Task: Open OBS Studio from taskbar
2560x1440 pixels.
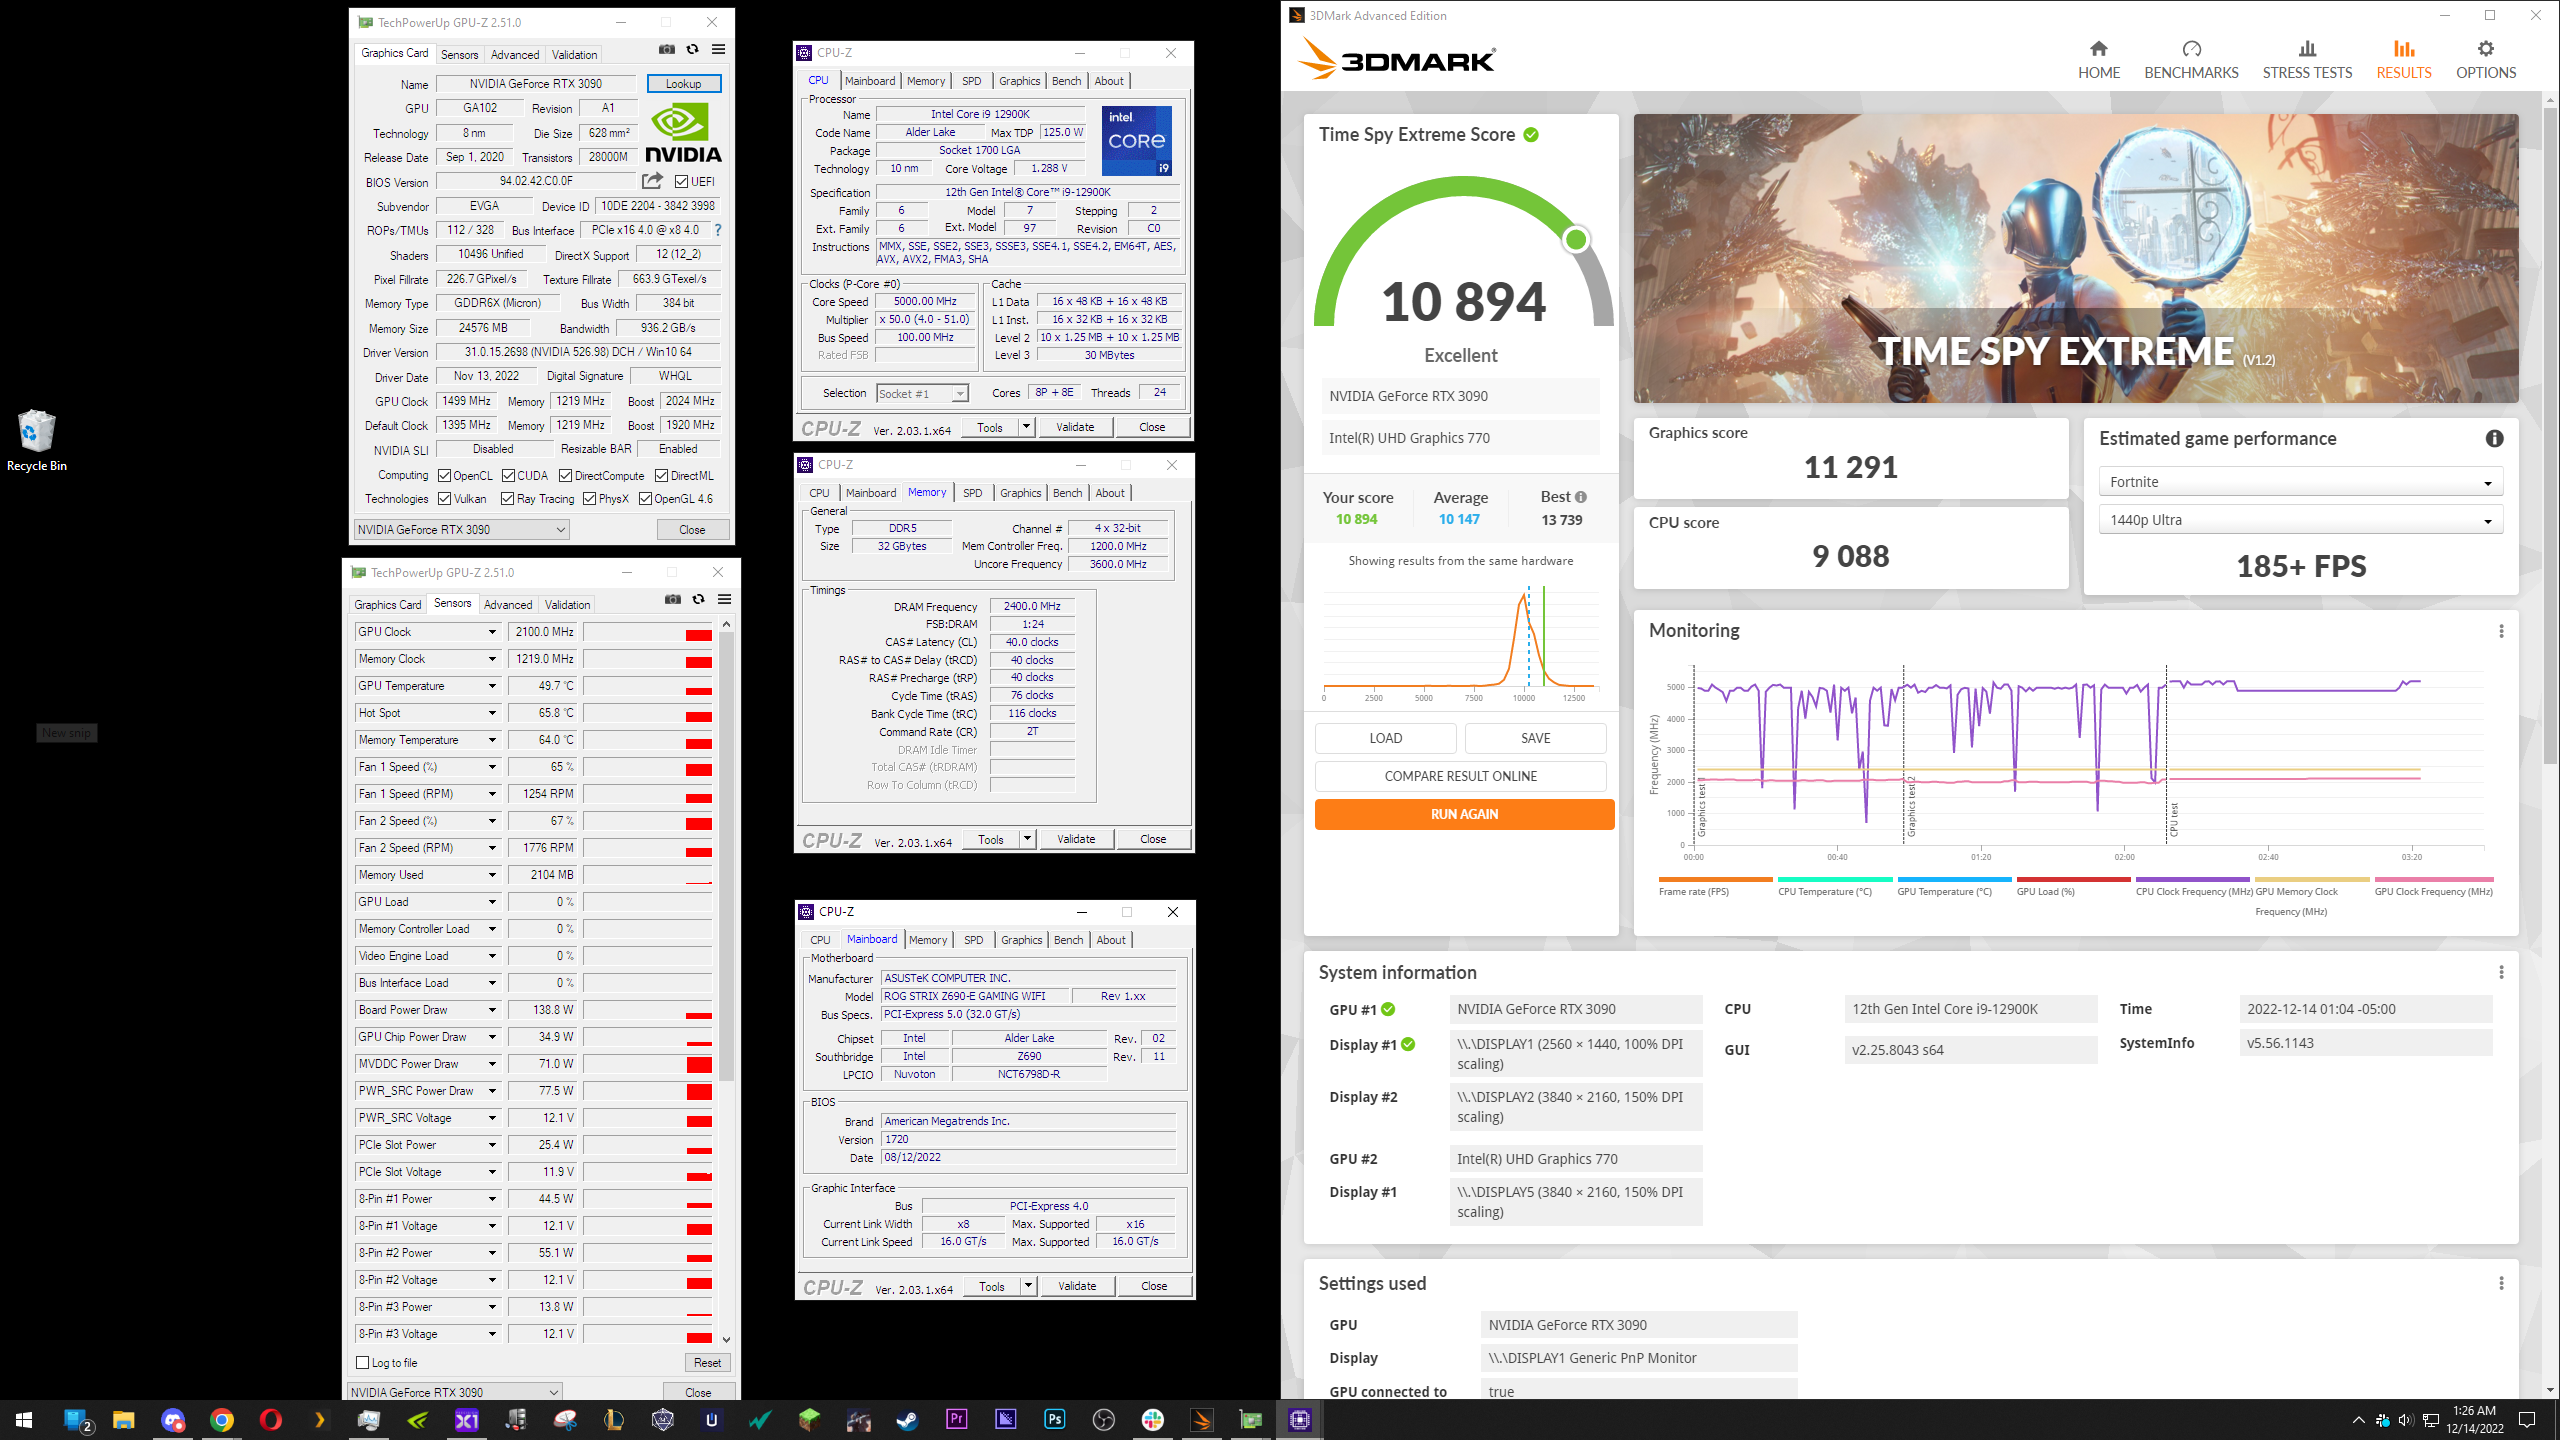Action: pyautogui.click(x=1103, y=1419)
